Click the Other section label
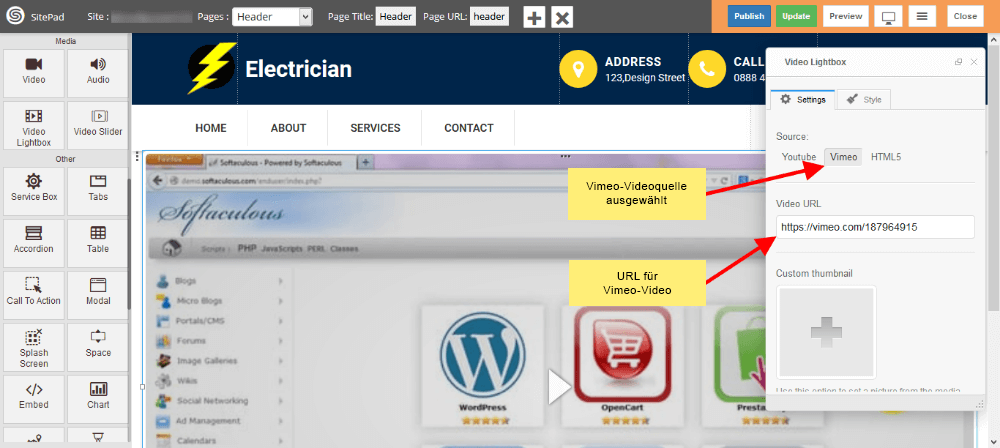1000x448 pixels. 65,159
